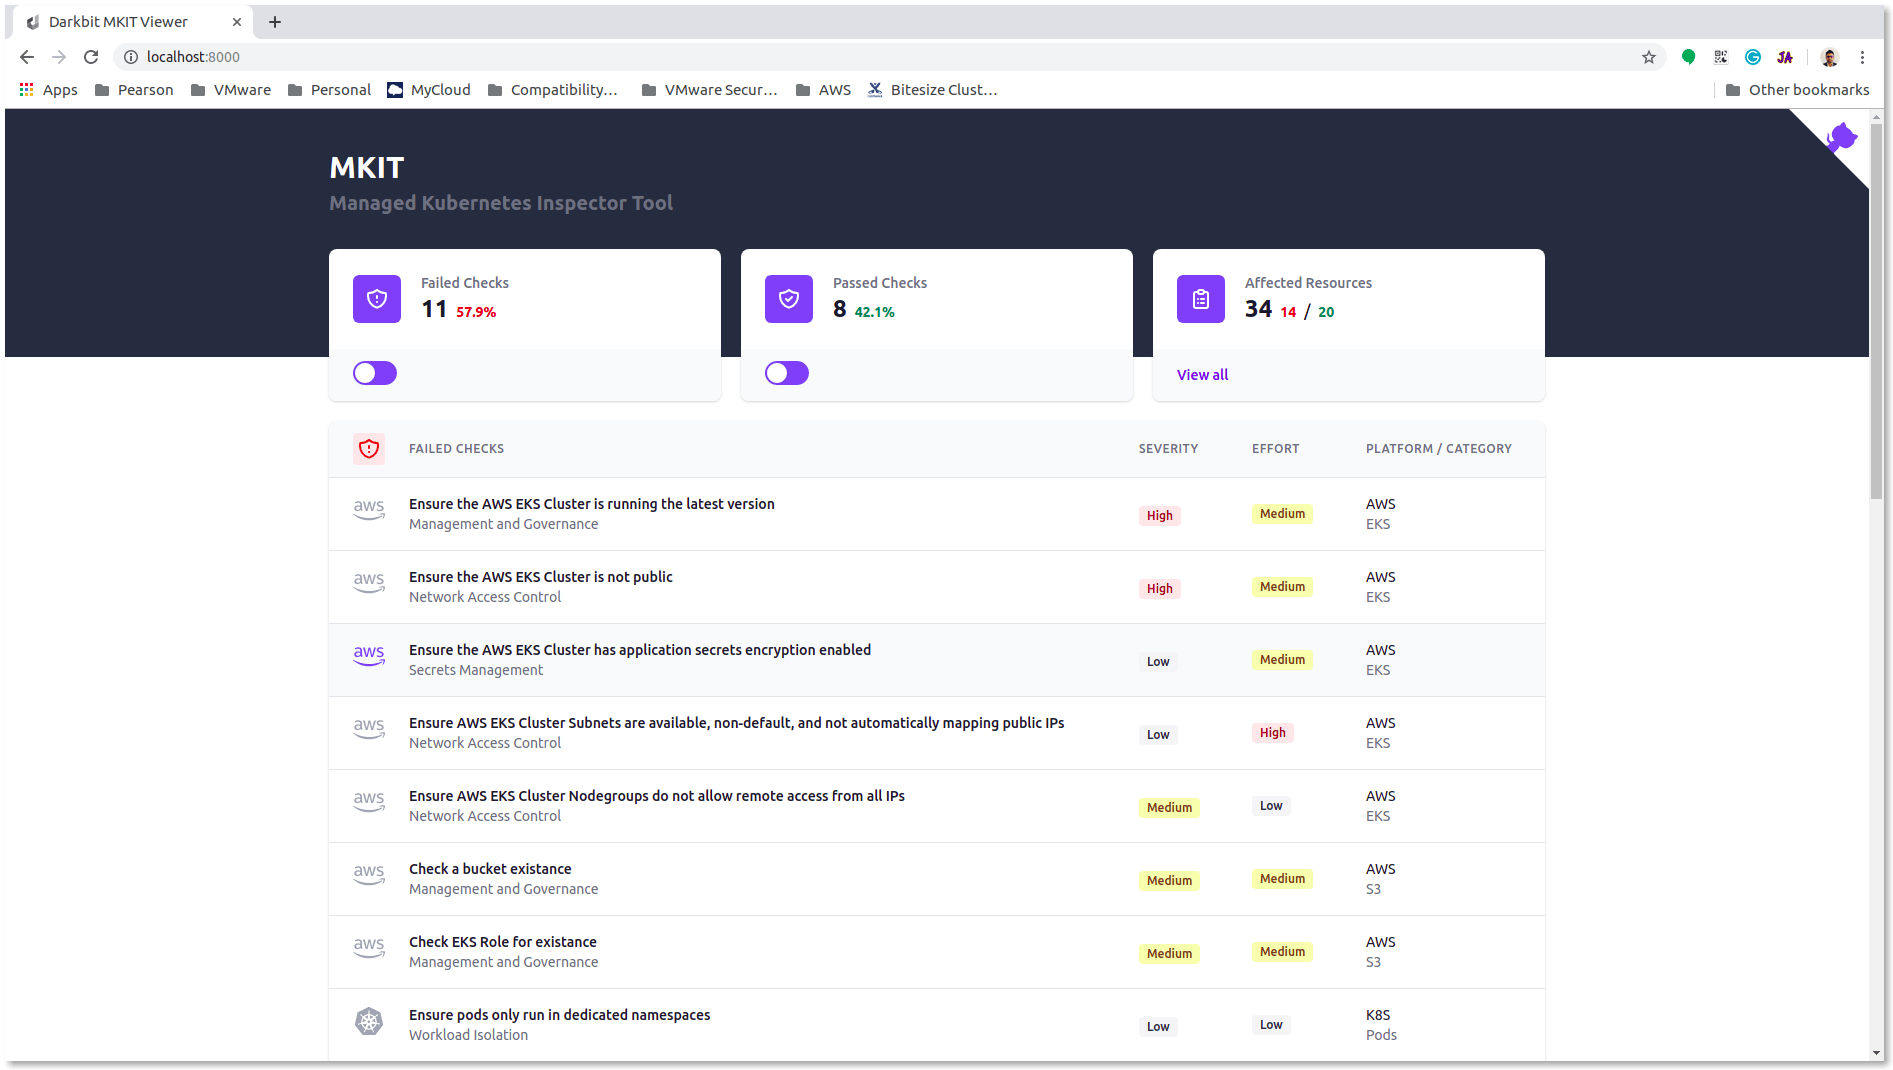This screenshot has height=1070, width=1893.
Task: Open the Pearson bookmarks folder
Action: click(x=134, y=90)
